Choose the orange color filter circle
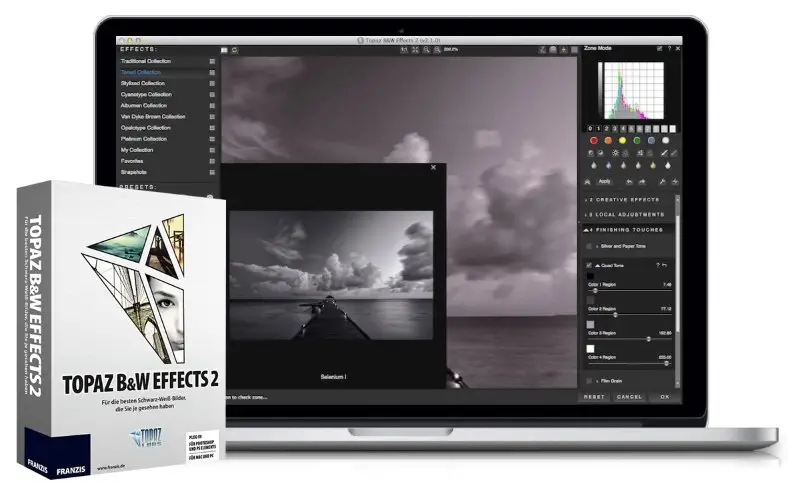 click(x=608, y=140)
